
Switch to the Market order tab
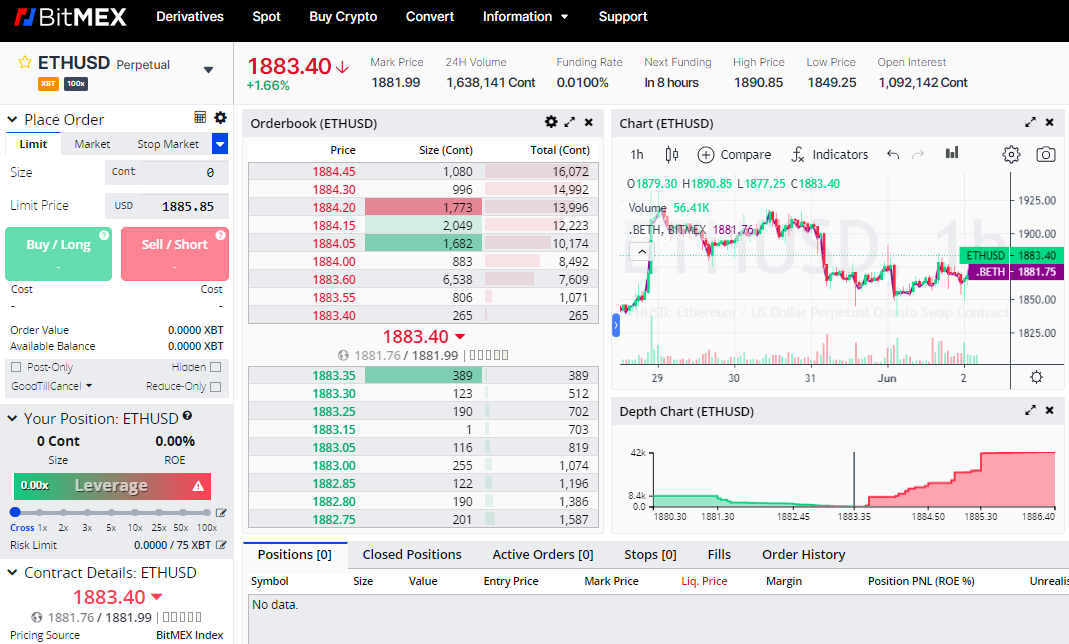pyautogui.click(x=92, y=144)
